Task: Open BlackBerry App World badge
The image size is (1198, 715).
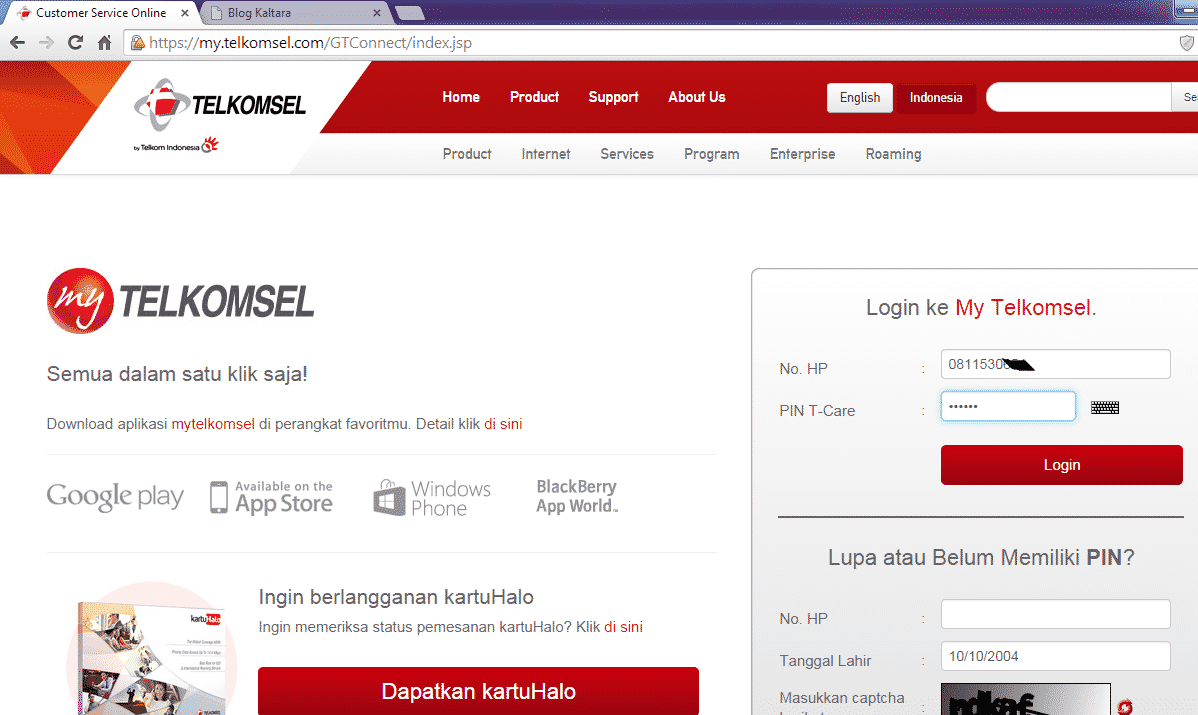Action: coord(577,497)
